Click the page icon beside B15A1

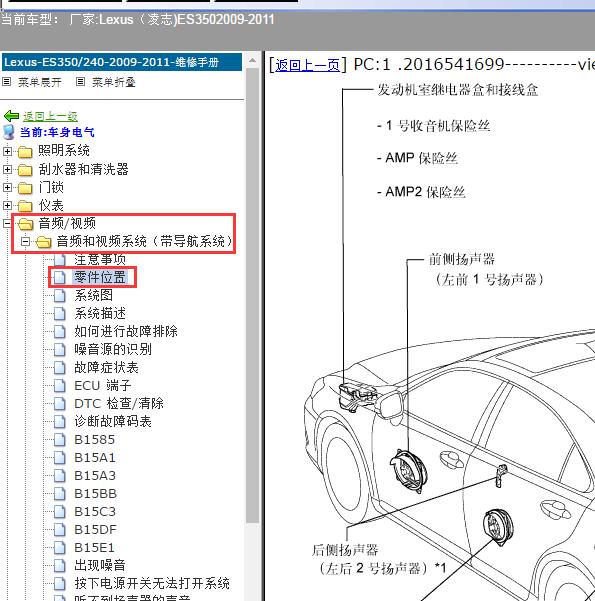pos(59,457)
